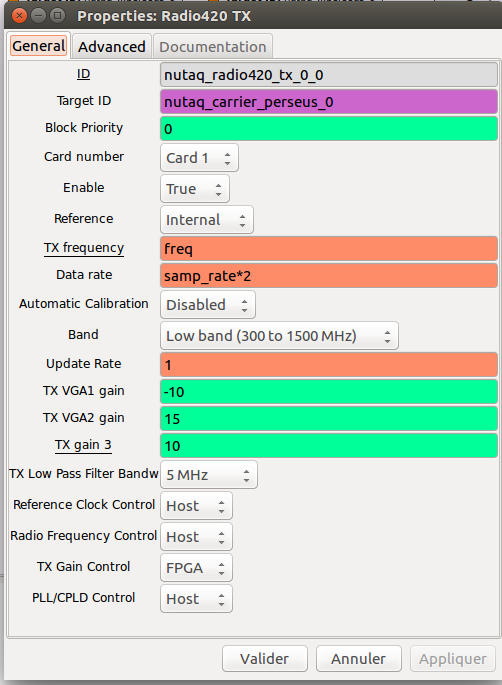Click the ID label
This screenshot has height=685, width=502.
point(83,74)
